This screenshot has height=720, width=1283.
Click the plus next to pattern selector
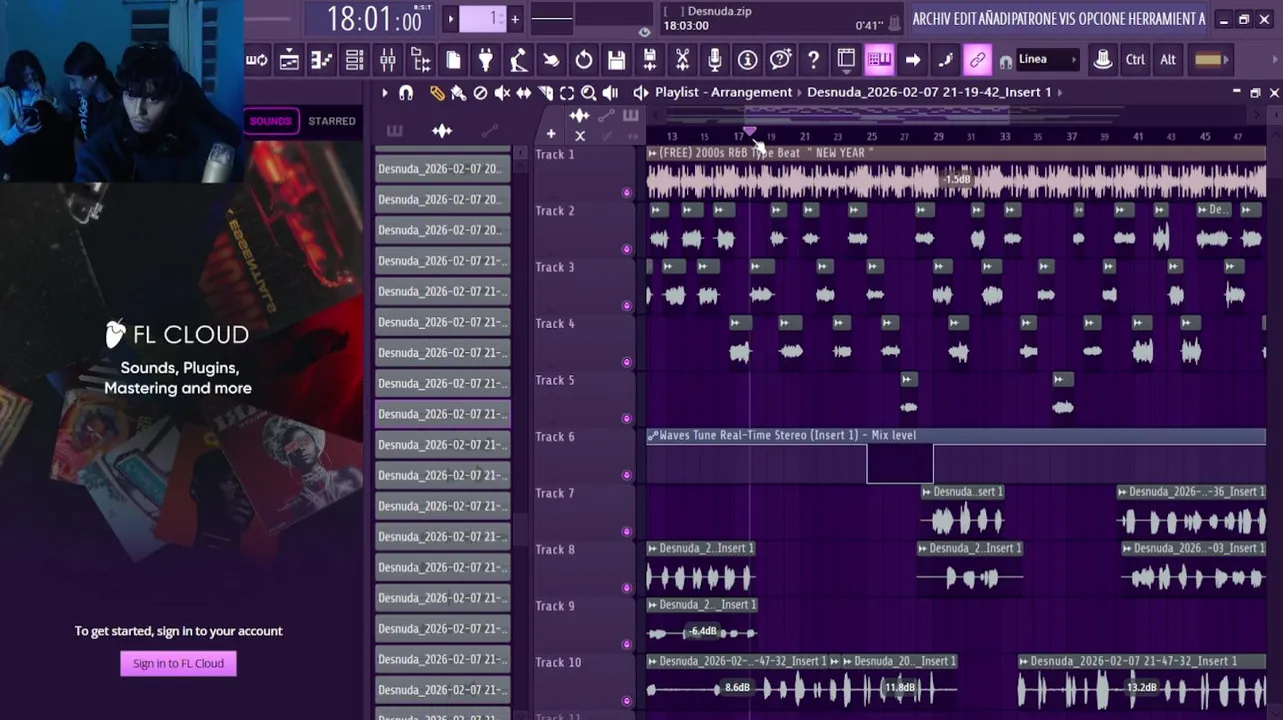pos(515,19)
